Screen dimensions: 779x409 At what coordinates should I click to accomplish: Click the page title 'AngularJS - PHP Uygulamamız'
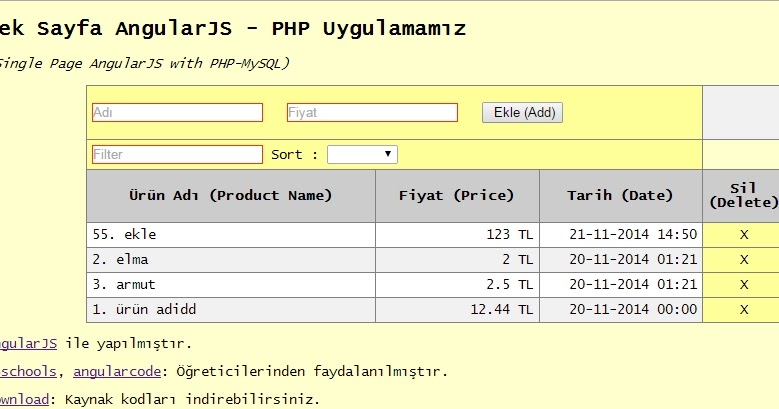pos(290,28)
